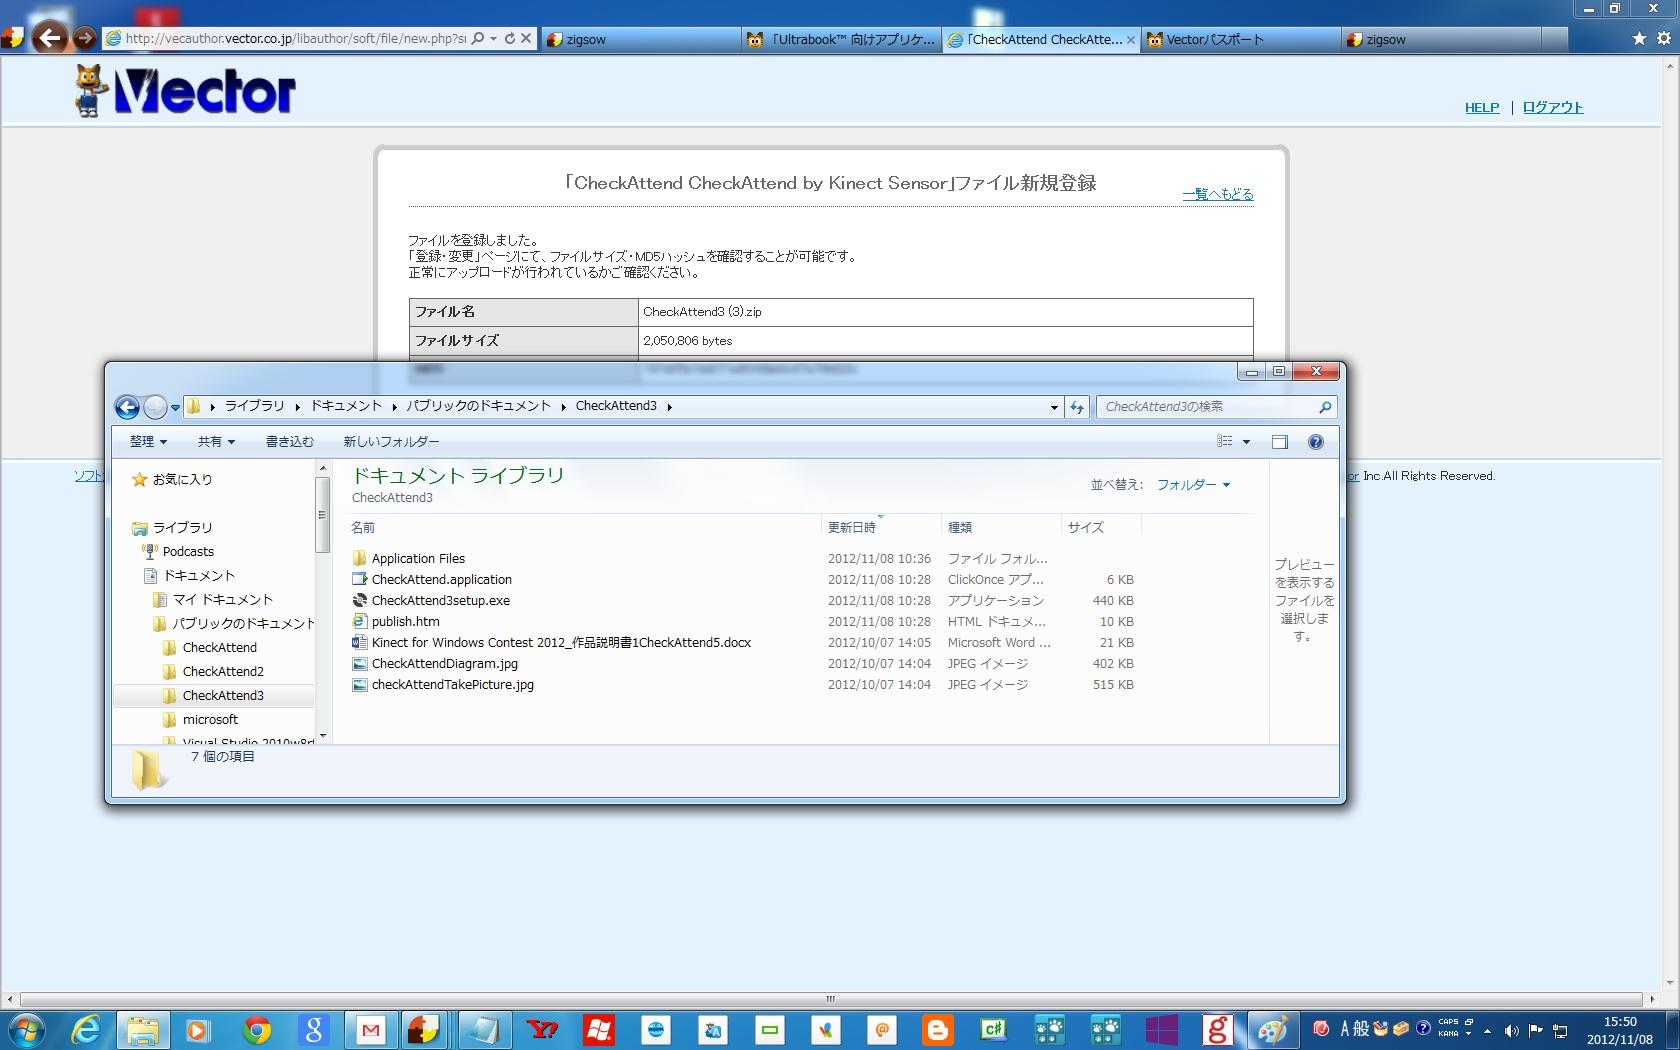Image resolution: width=1680 pixels, height=1050 pixels.
Task: Open Google Chrome from the taskbar
Action: 257,1029
